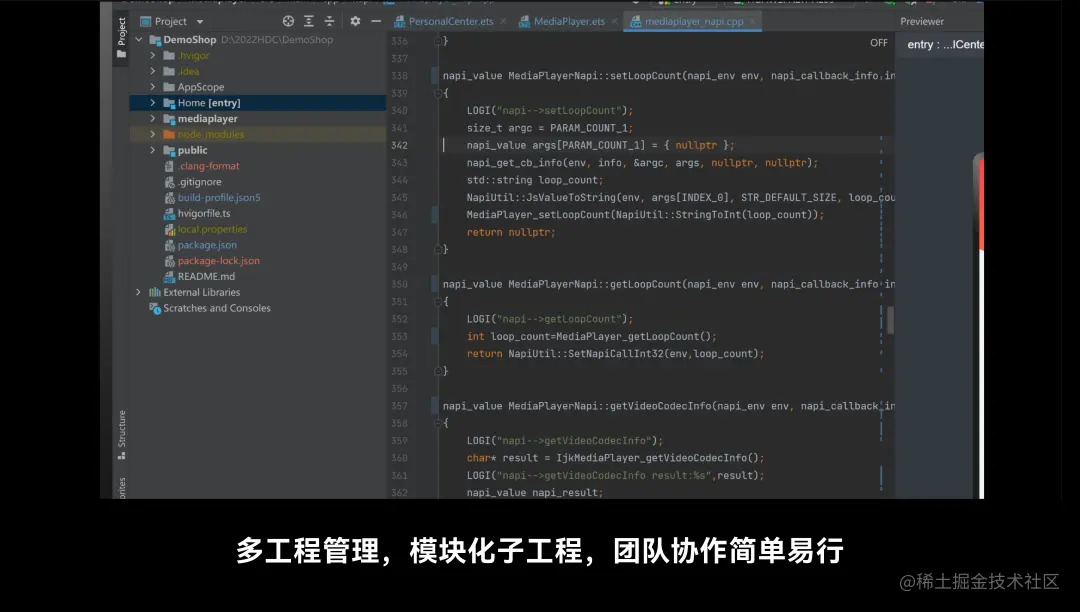The width and height of the screenshot is (1080, 612).
Task: Select the public folder row
Action: (x=258, y=151)
